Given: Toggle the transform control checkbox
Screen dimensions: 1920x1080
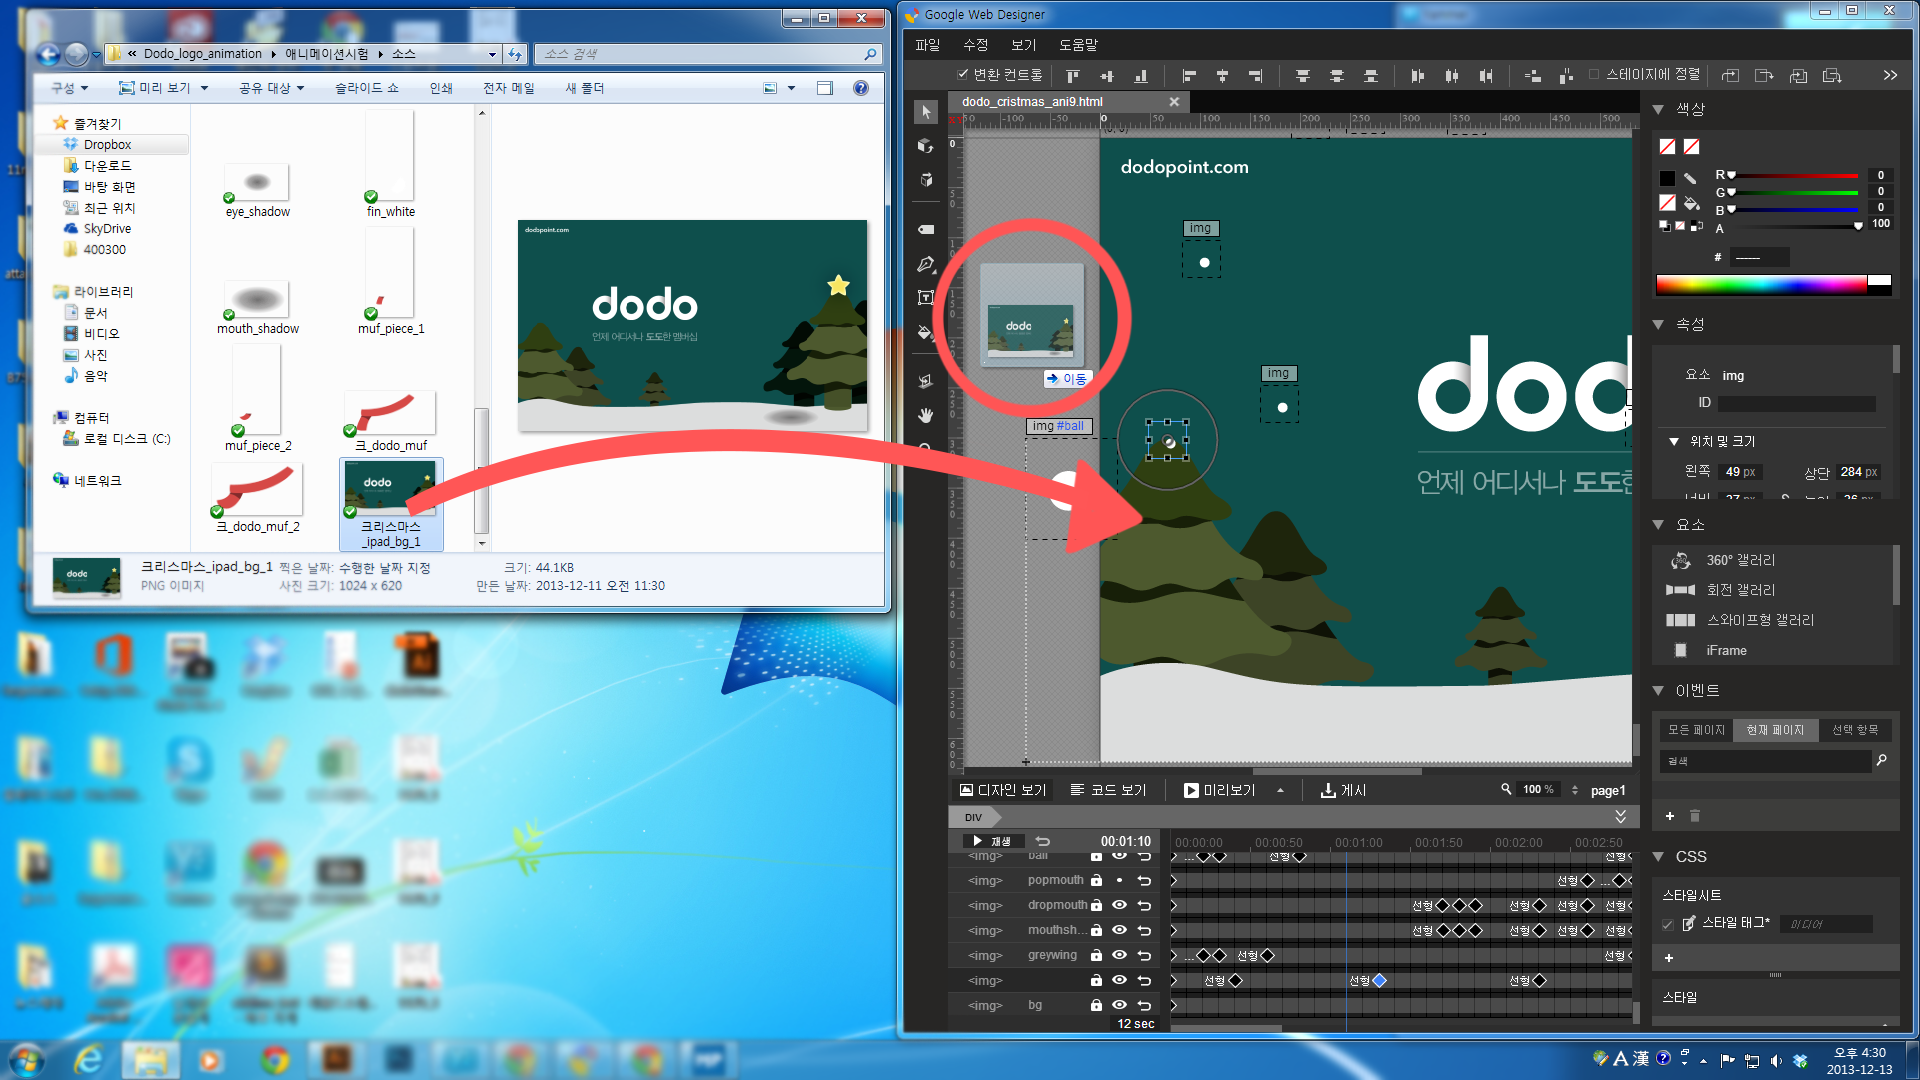Looking at the screenshot, I should coord(962,74).
